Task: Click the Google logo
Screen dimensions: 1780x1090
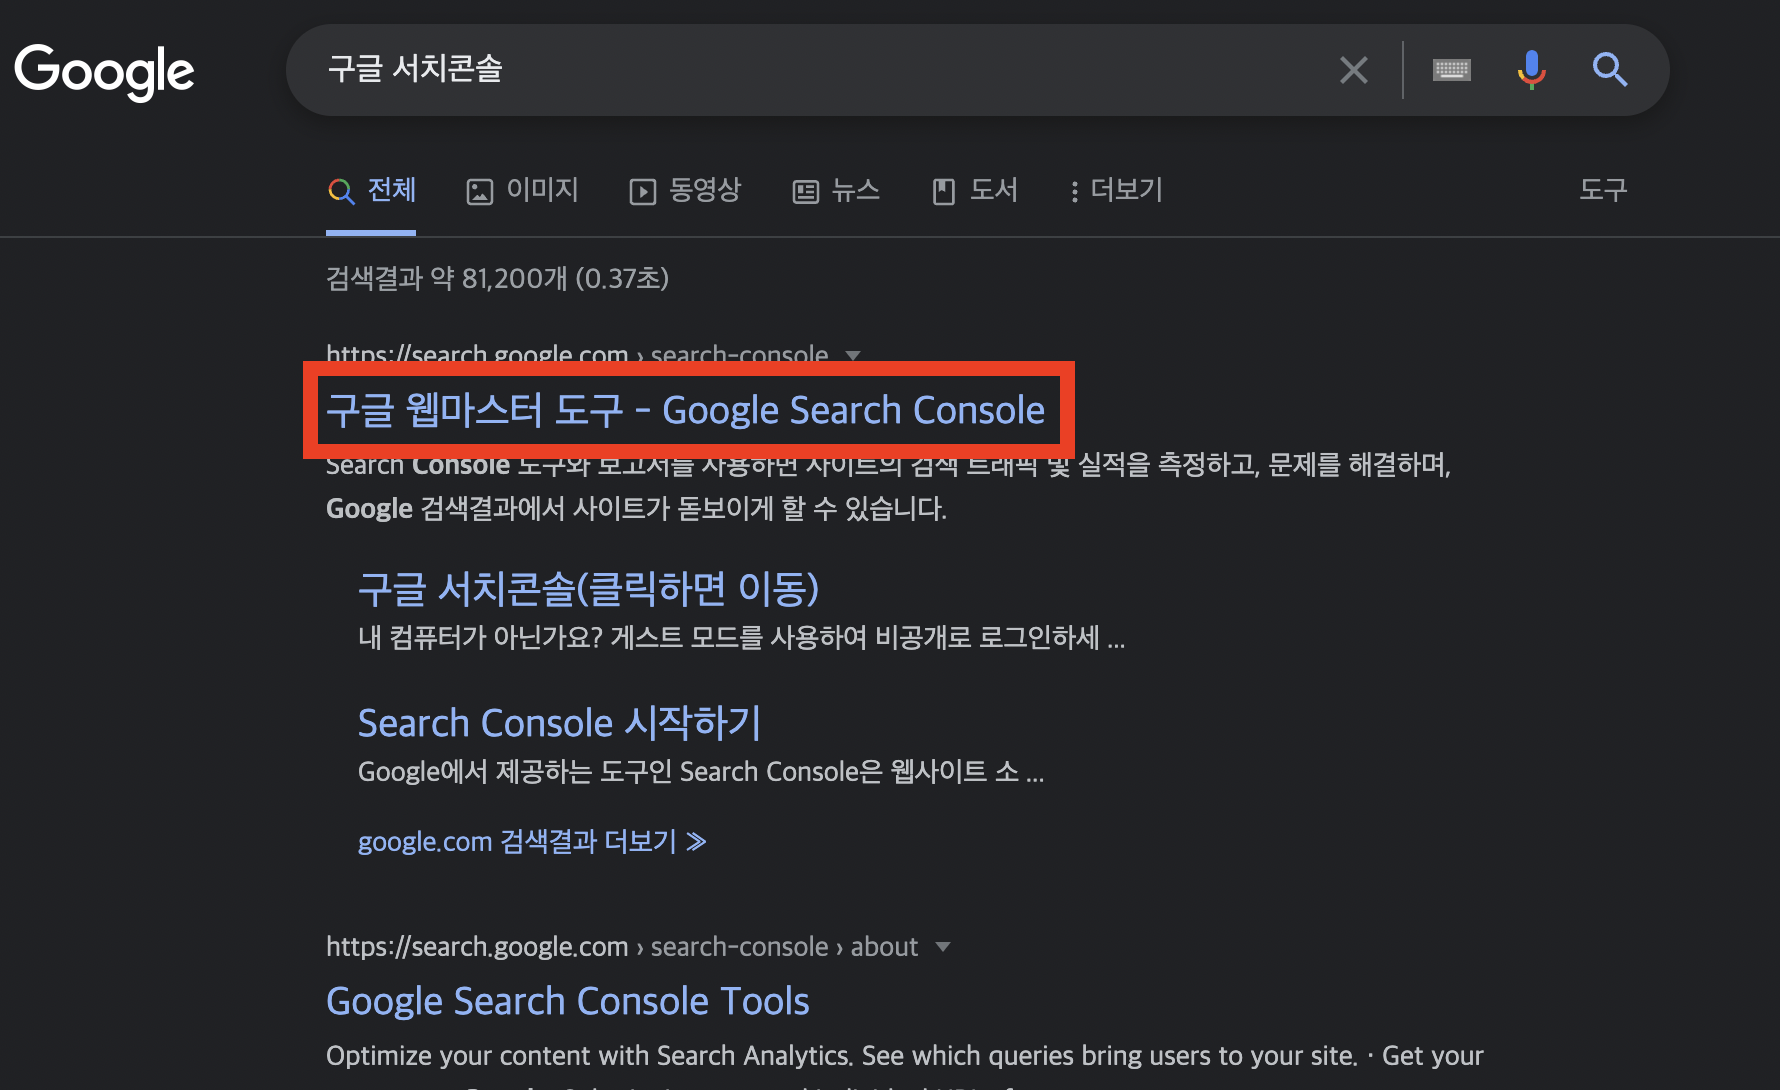Action: click(104, 71)
